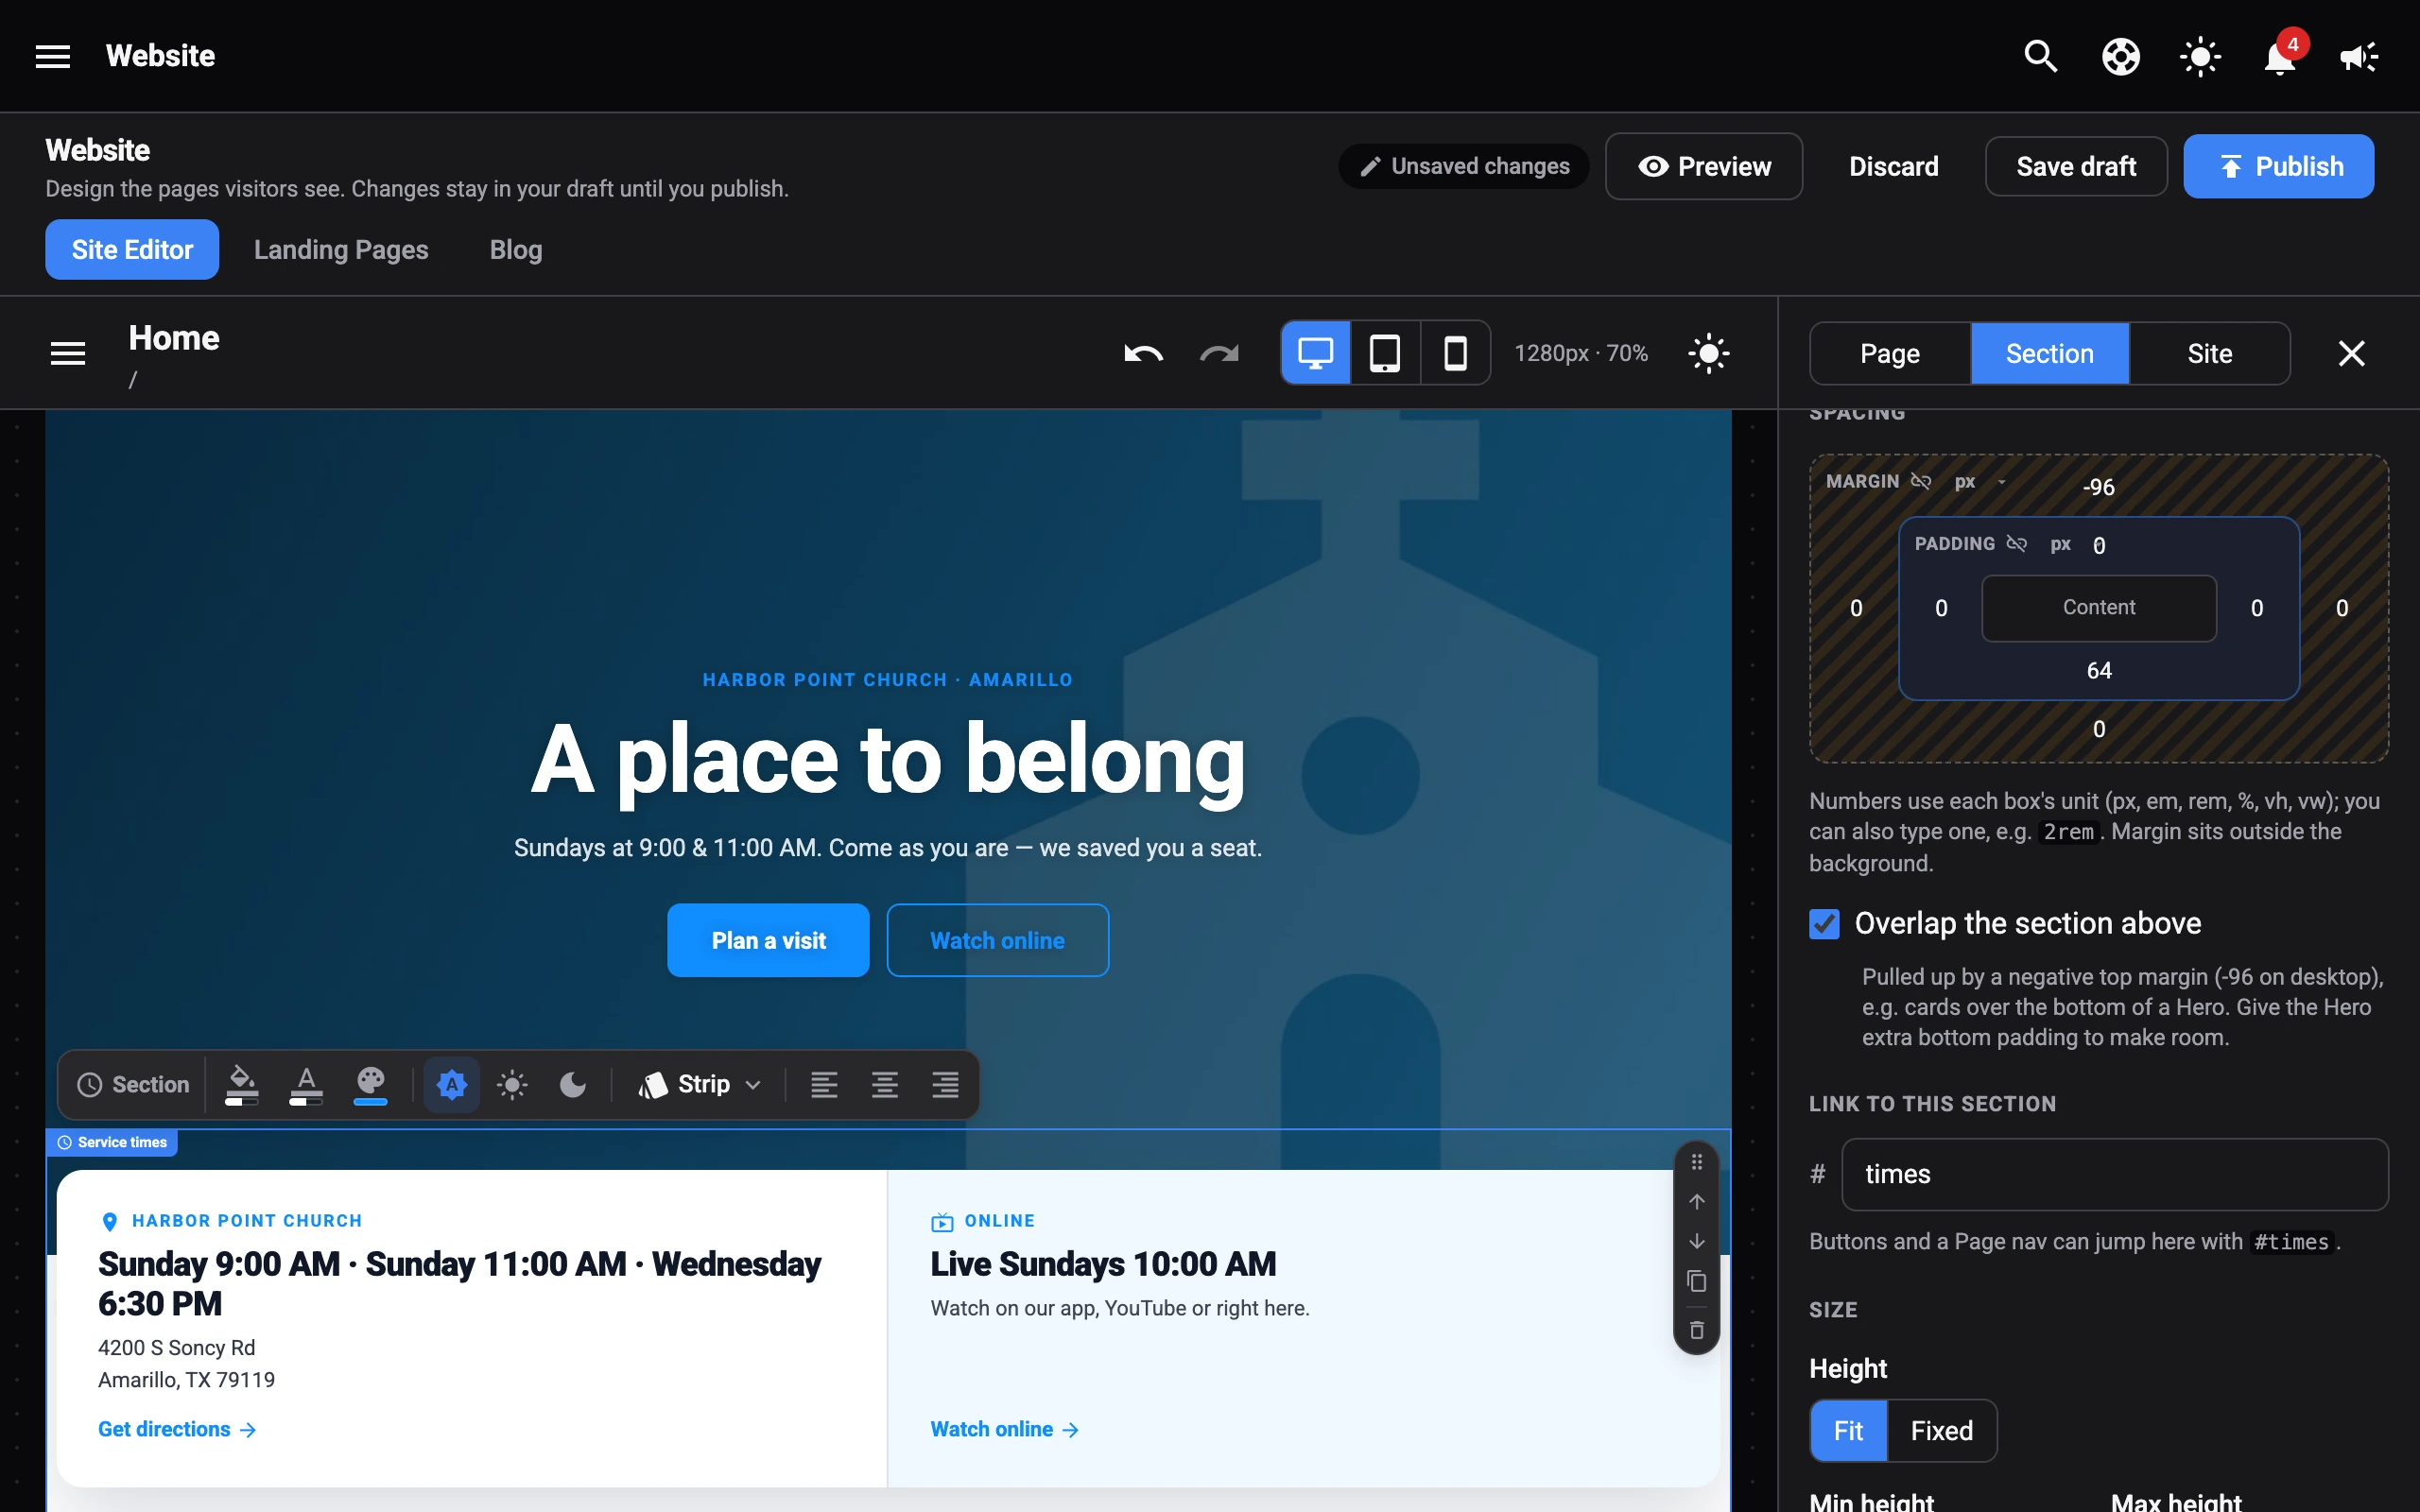This screenshot has height=1512, width=2420.
Task: Open the pages list menu next to Home
Action: (x=68, y=353)
